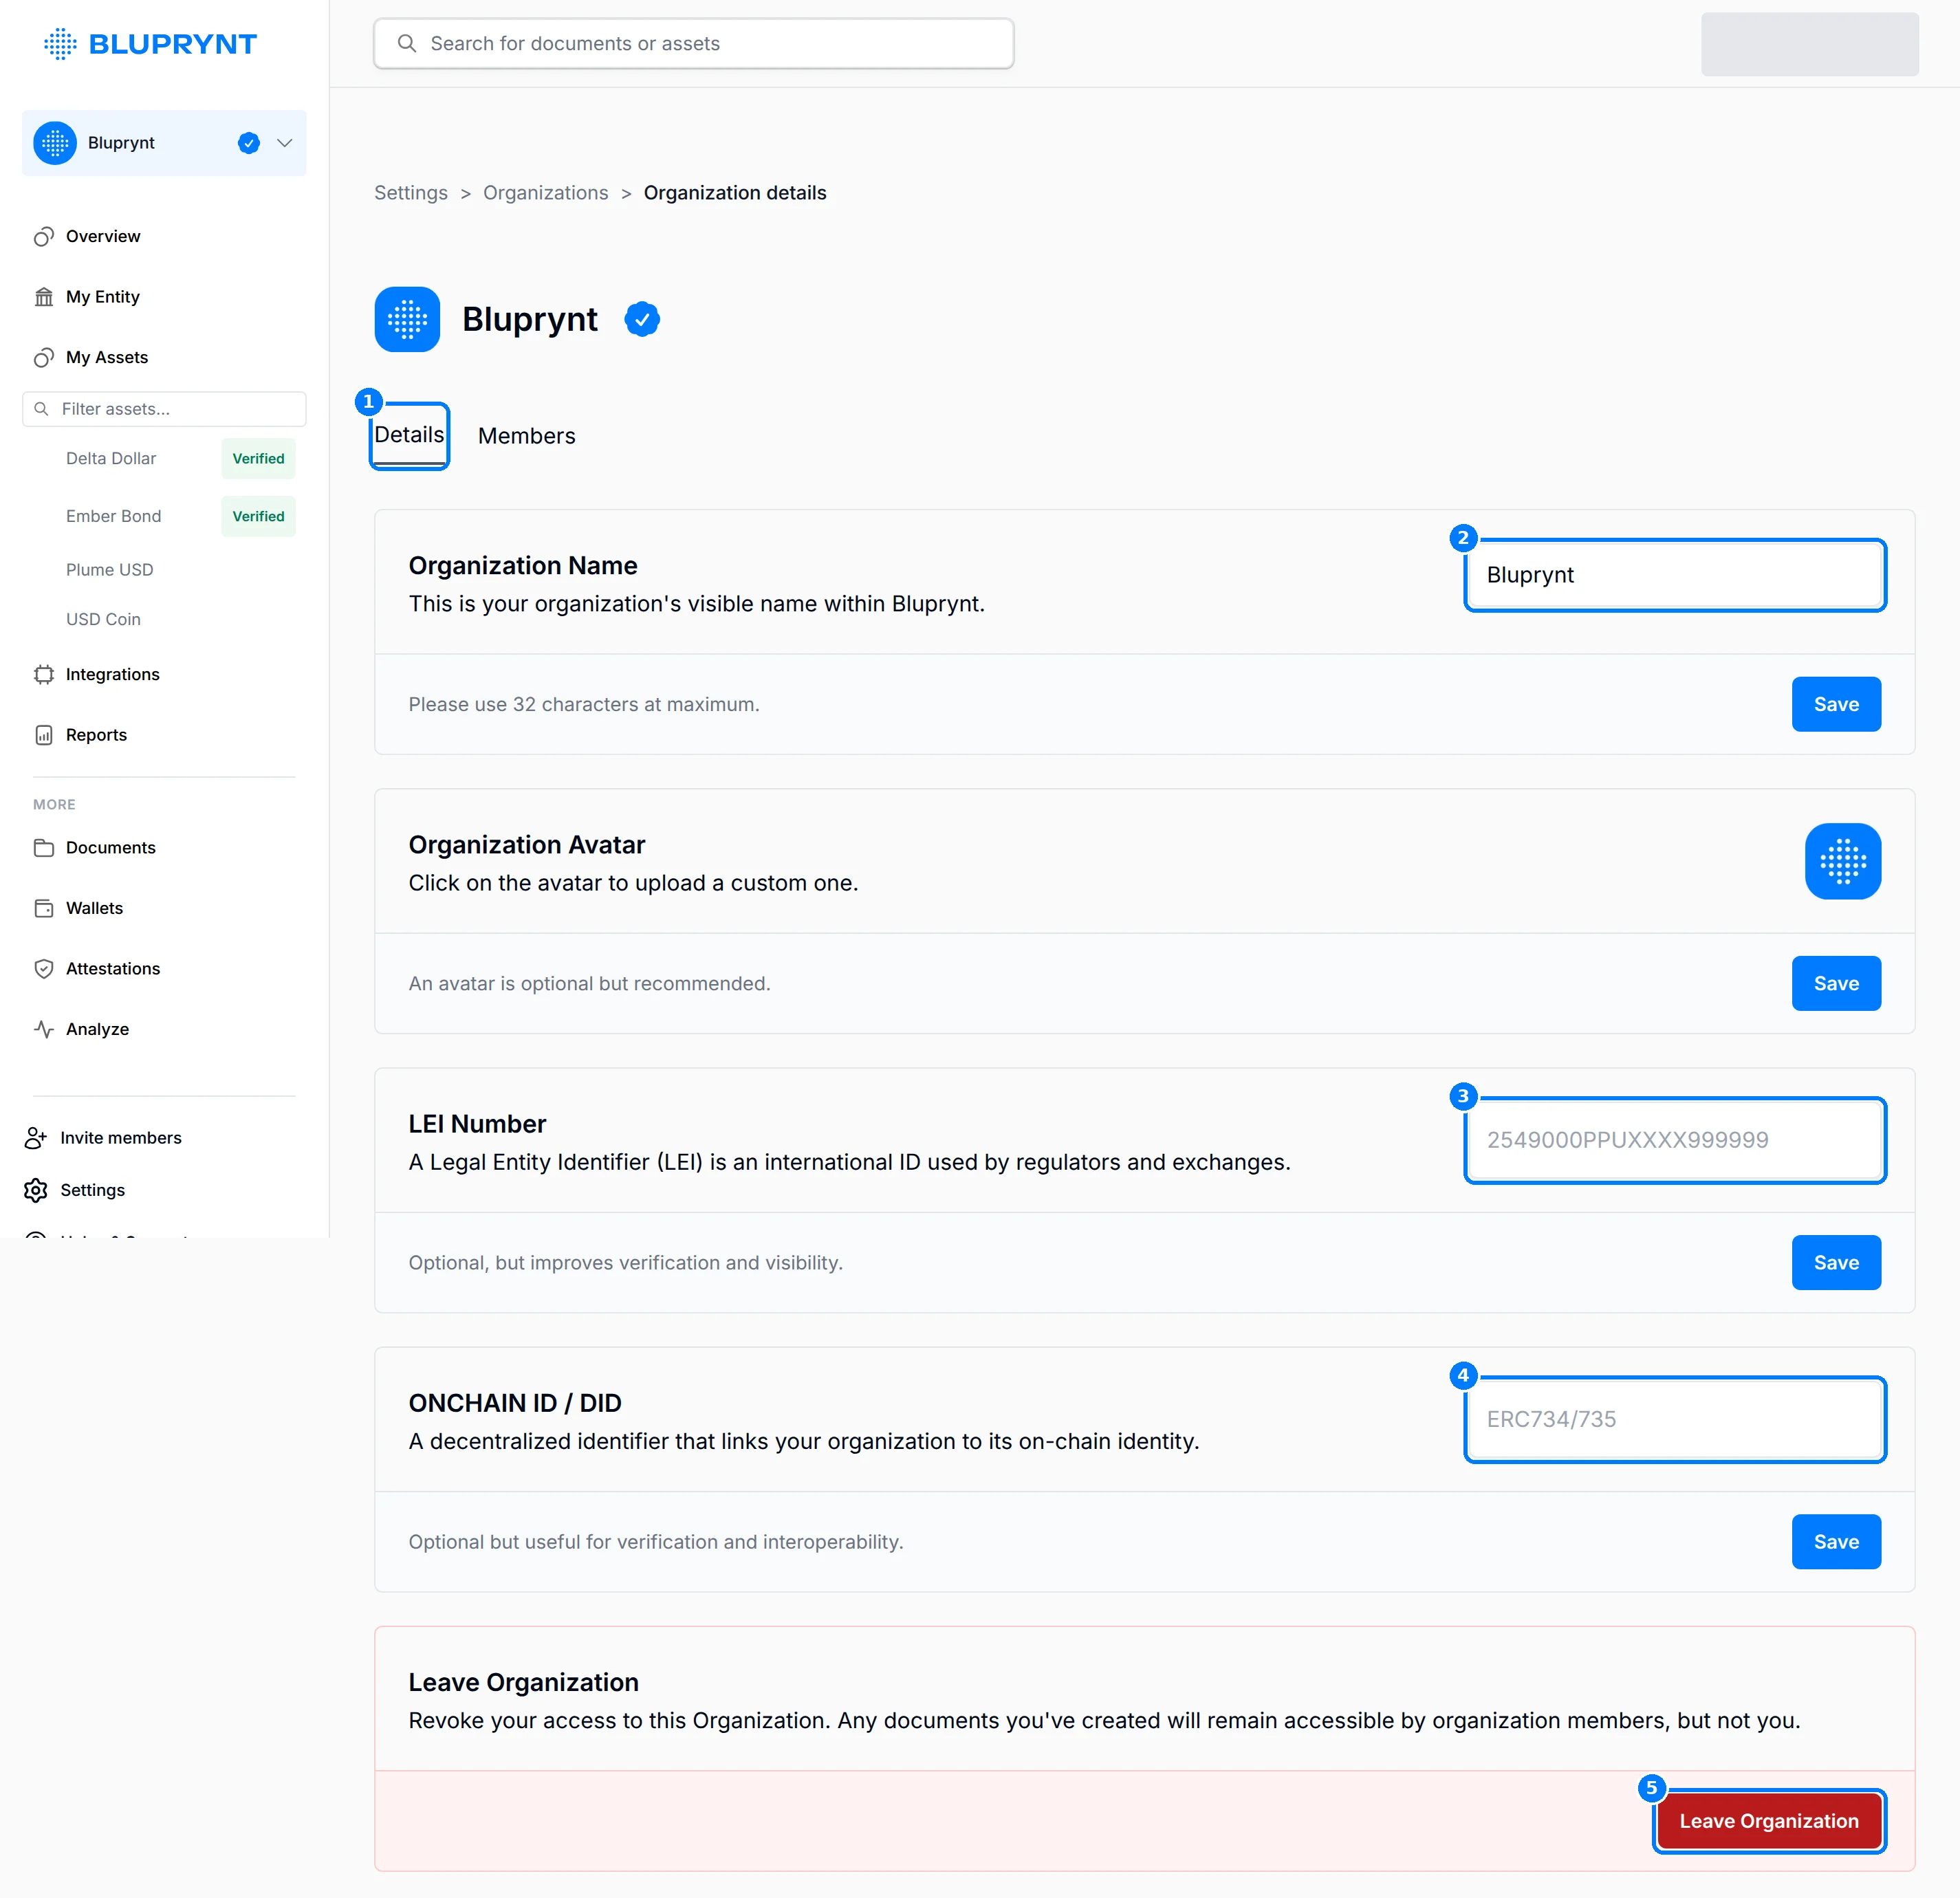
Task: Expand the Bluprynt organization switcher chevron
Action: tap(285, 143)
